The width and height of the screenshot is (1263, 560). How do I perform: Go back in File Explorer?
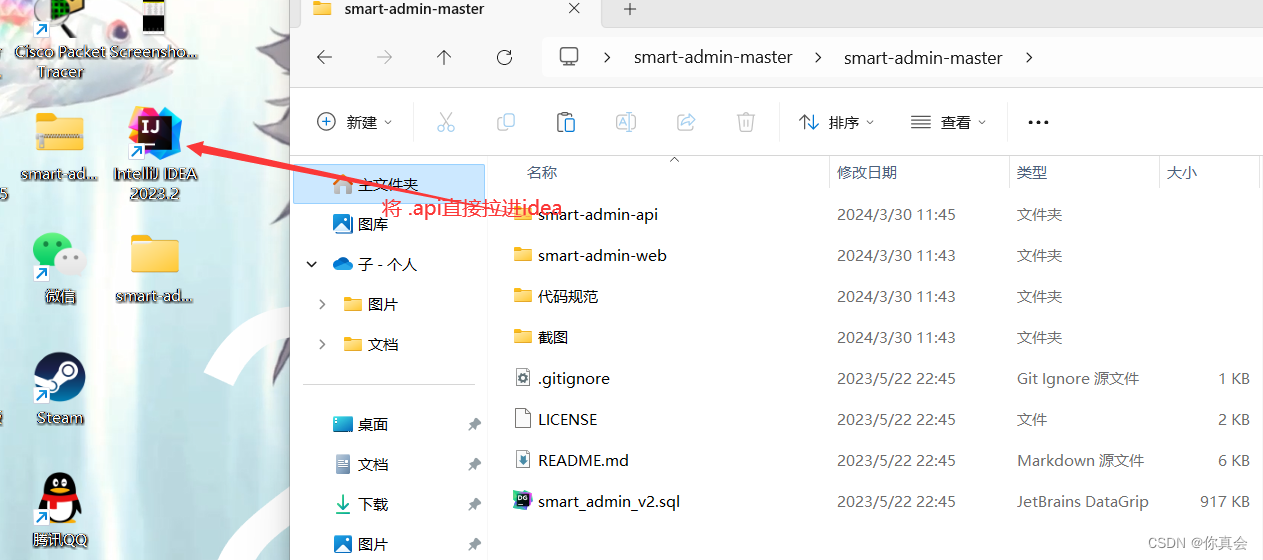coord(324,57)
